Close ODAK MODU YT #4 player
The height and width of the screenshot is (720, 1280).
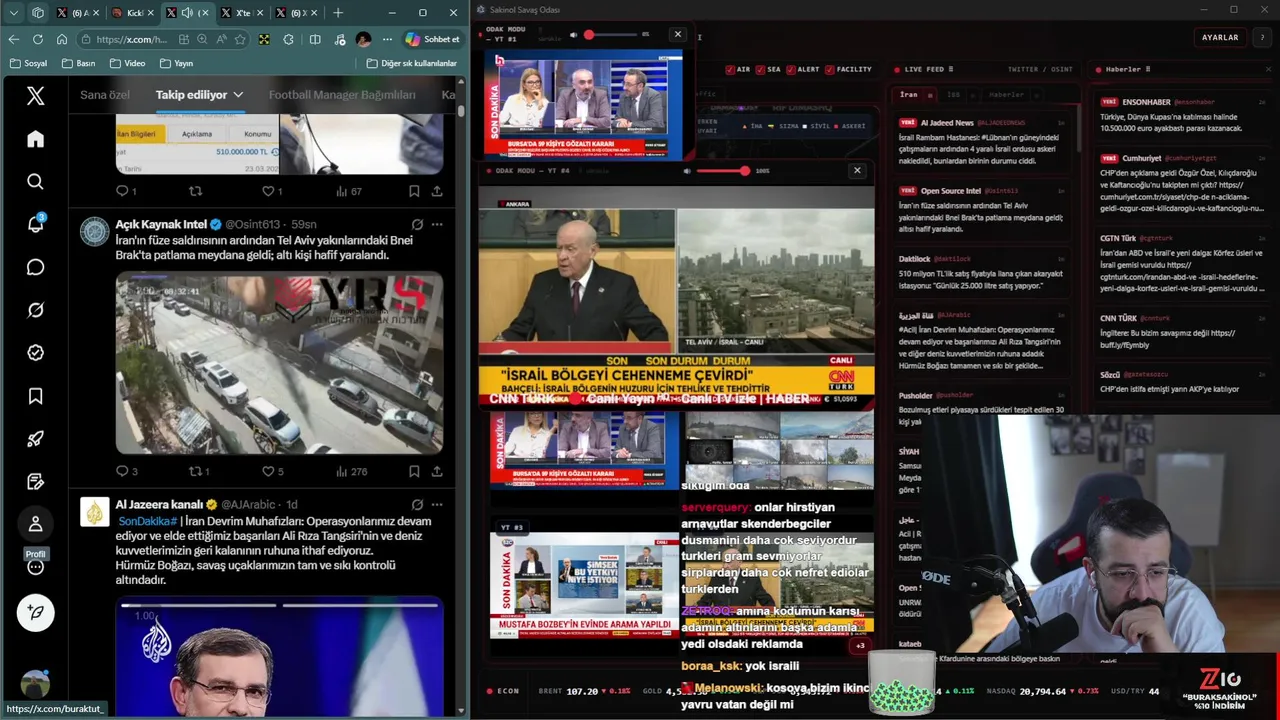point(856,170)
